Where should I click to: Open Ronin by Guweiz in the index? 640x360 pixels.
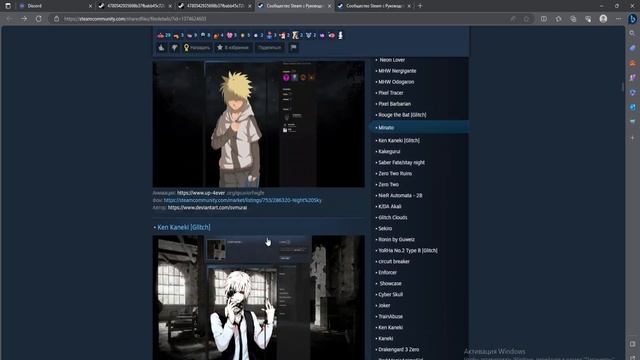[396, 240]
